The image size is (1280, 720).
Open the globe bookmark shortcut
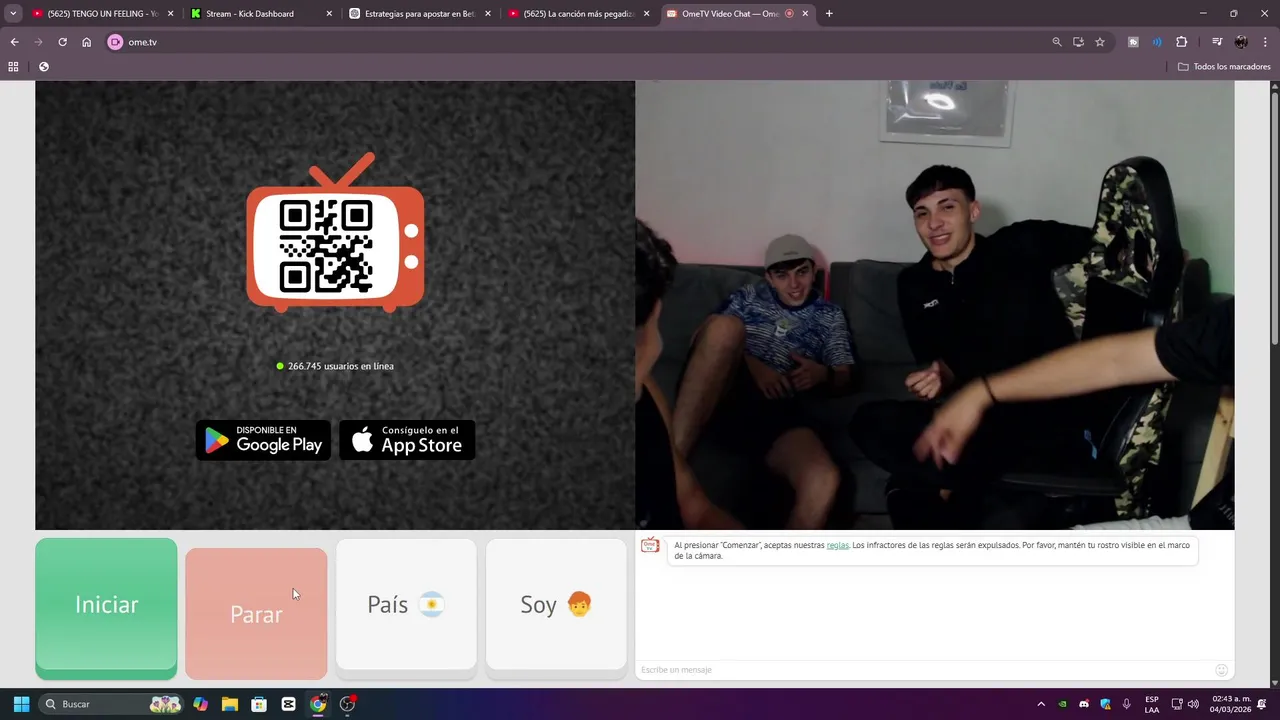tap(44, 67)
